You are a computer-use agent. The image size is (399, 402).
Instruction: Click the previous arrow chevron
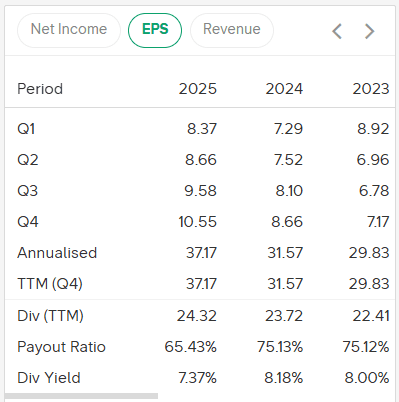[x=337, y=31]
